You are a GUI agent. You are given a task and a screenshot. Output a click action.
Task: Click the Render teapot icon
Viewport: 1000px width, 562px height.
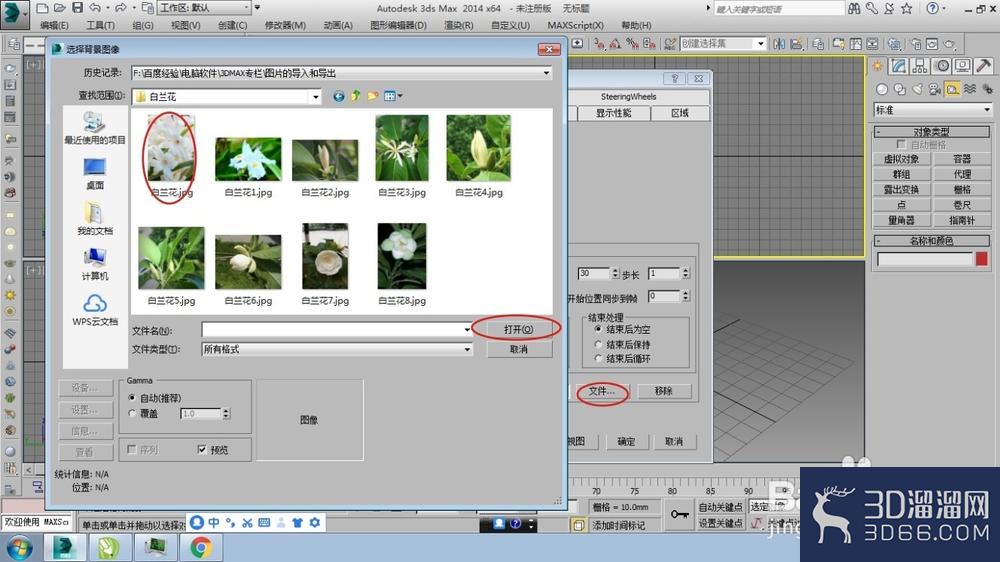tap(950, 43)
